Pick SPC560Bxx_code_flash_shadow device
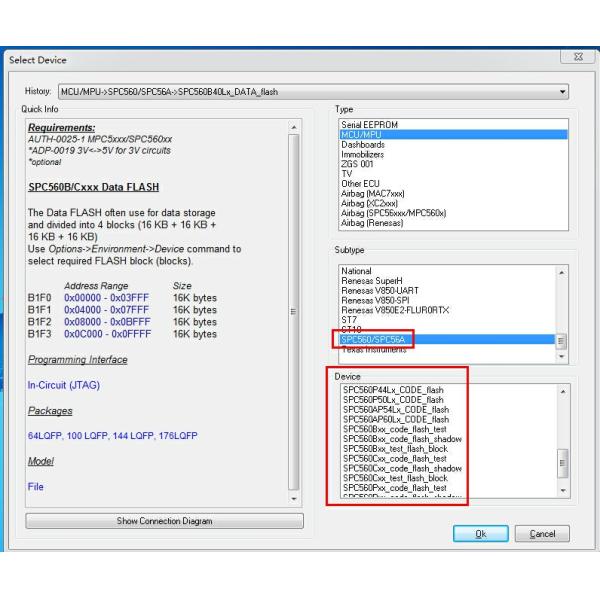 (449, 439)
